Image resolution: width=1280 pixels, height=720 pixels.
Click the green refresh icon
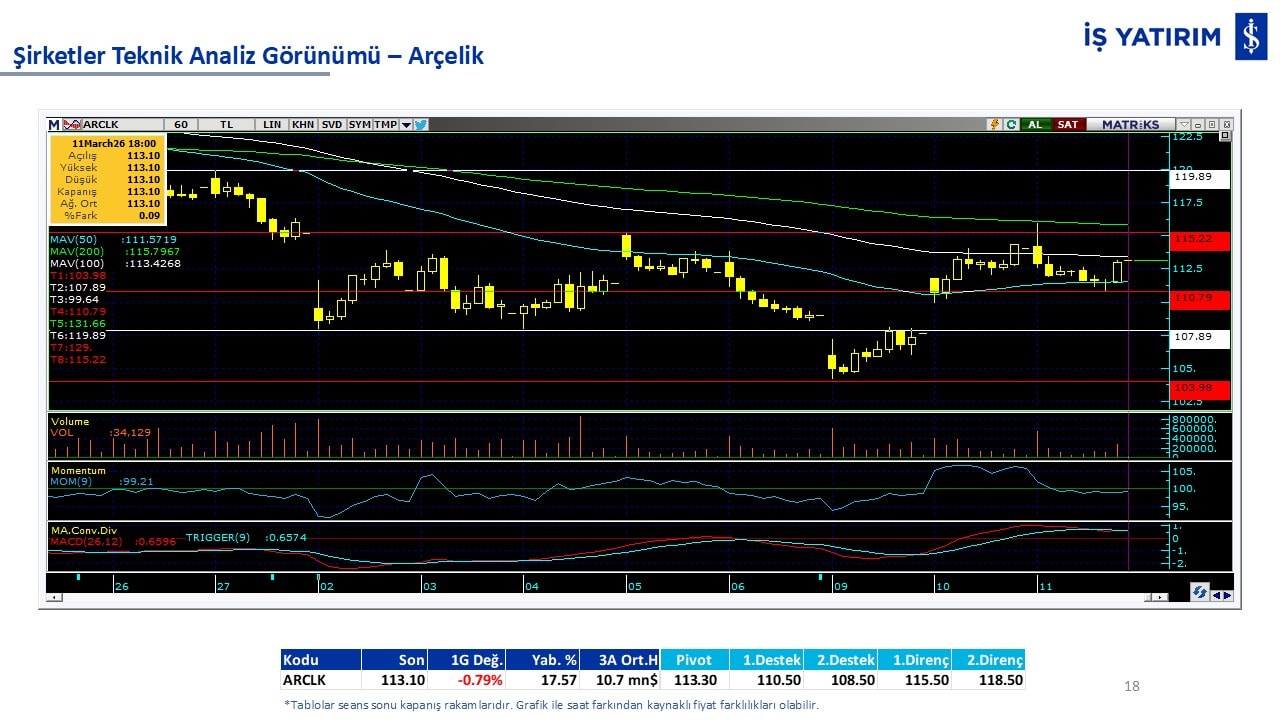tap(1011, 125)
